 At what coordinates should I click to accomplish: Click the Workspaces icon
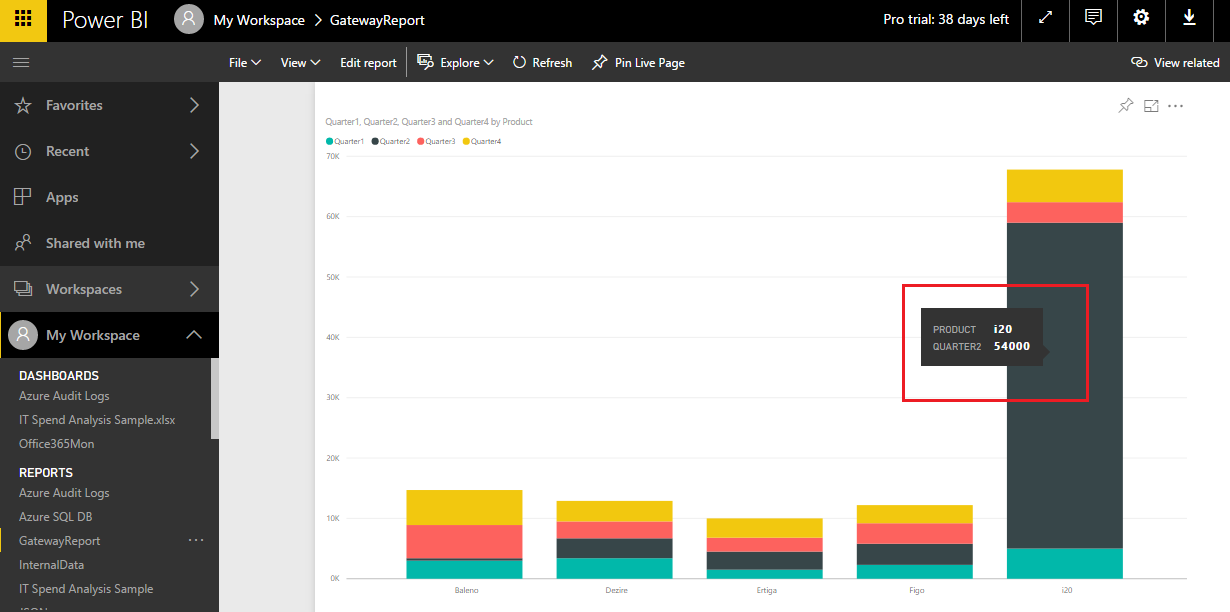(x=23, y=289)
